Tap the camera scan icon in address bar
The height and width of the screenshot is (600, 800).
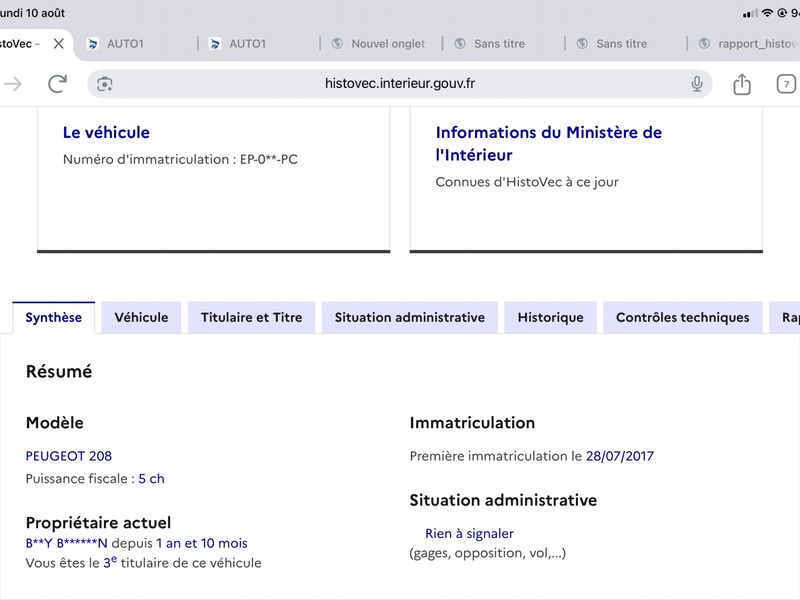(x=105, y=84)
